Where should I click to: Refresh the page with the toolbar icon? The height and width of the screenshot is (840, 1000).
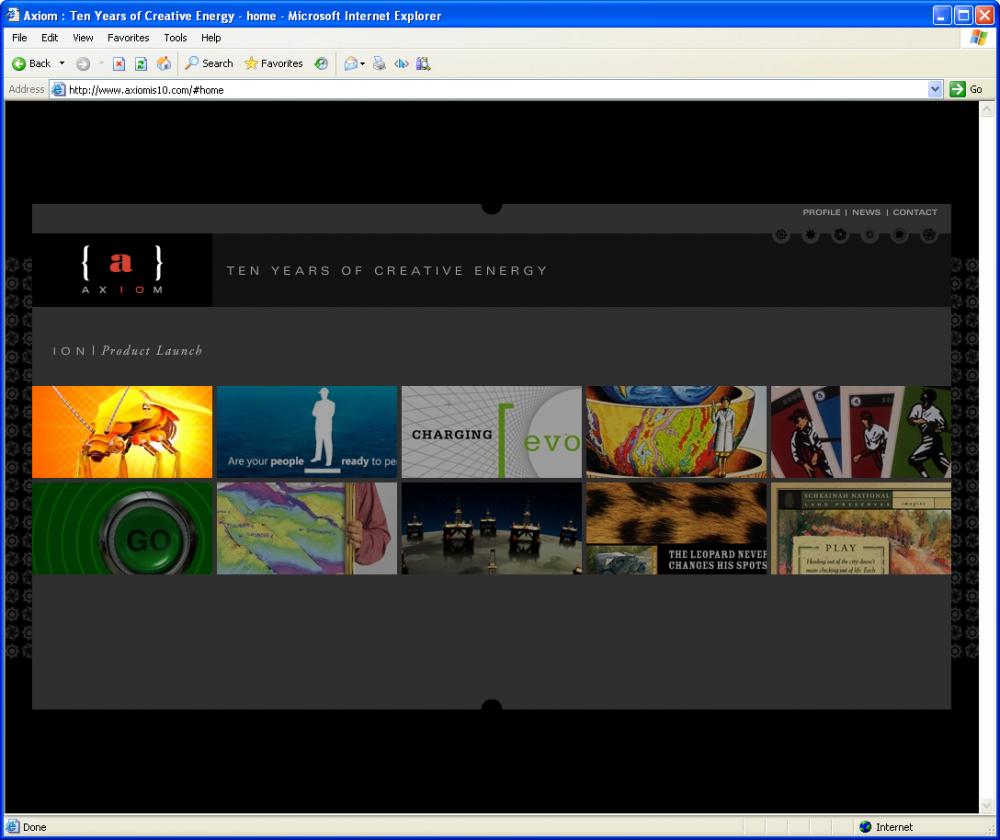[x=141, y=64]
